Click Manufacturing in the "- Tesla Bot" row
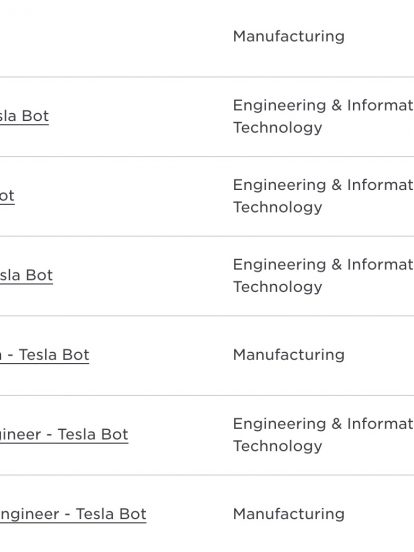 [x=289, y=355]
